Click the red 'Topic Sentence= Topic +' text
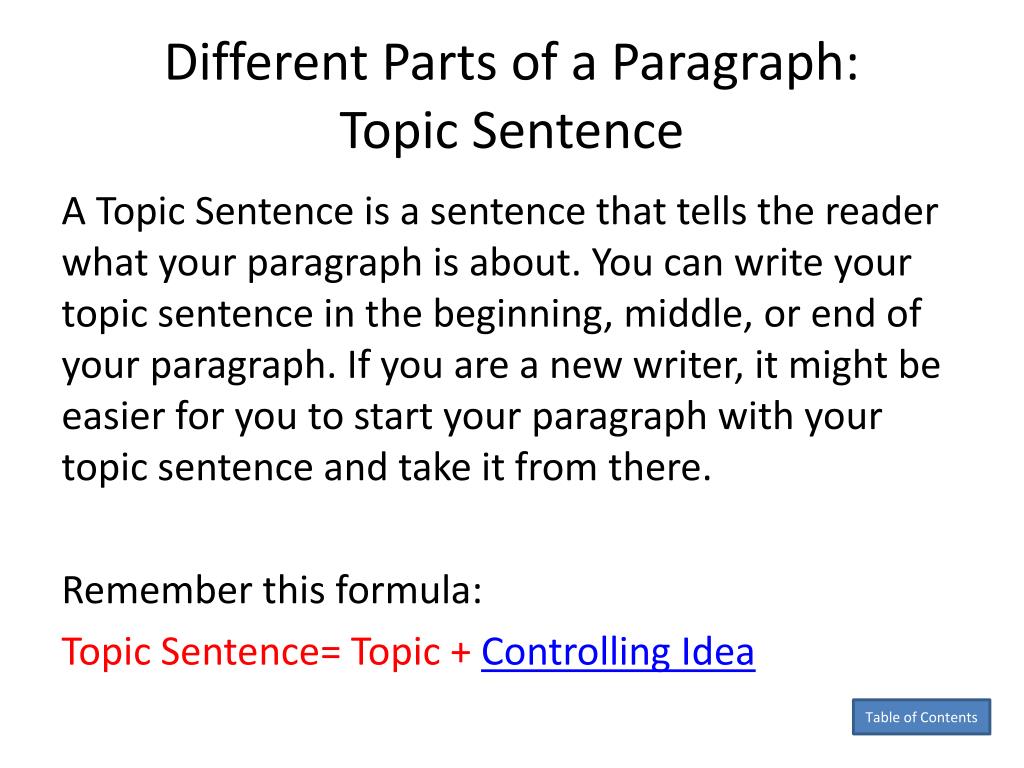The image size is (1024, 768). (x=266, y=652)
